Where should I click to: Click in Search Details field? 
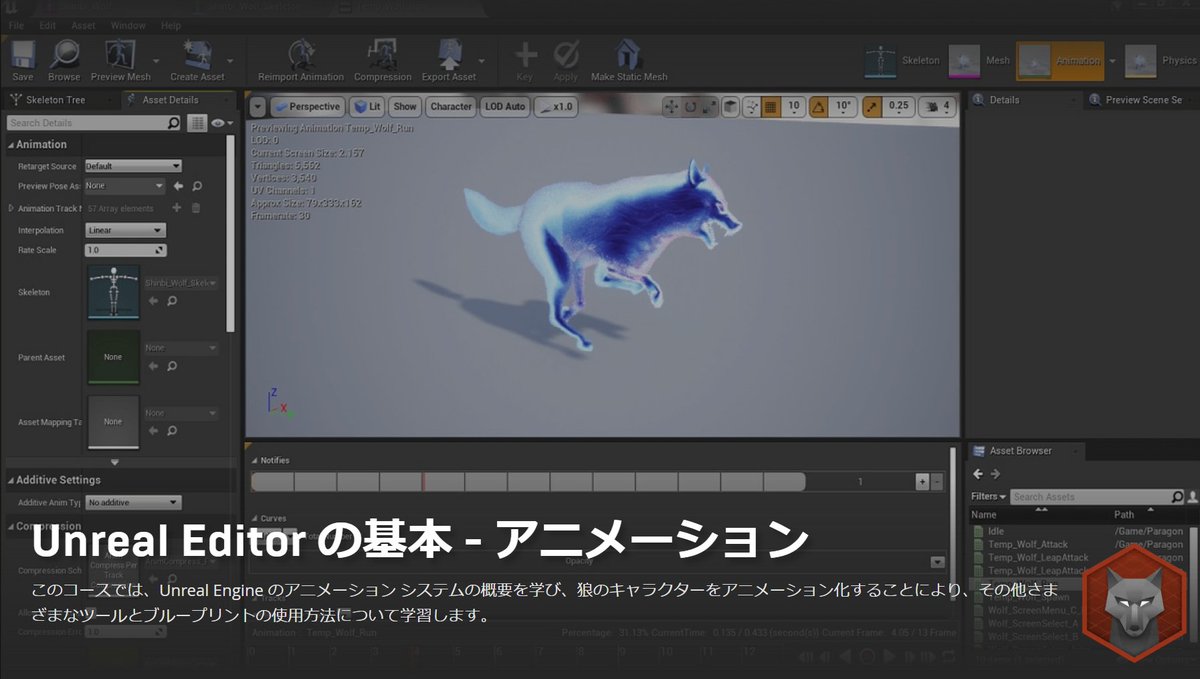(94, 123)
